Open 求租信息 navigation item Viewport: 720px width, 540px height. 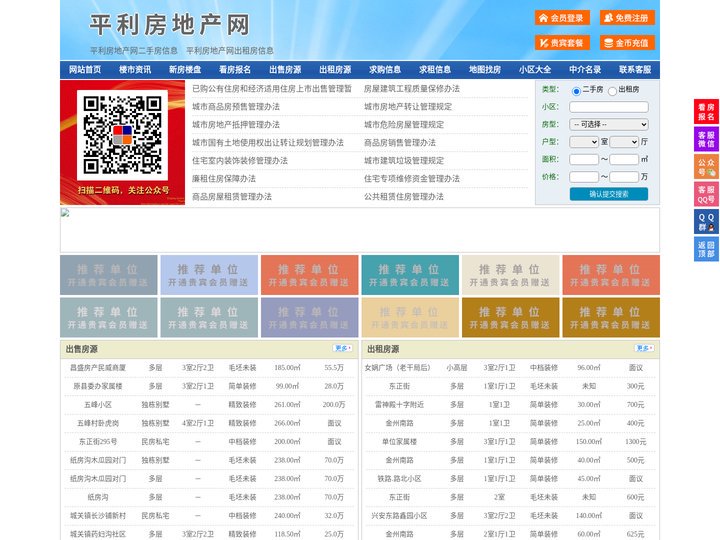435,70
